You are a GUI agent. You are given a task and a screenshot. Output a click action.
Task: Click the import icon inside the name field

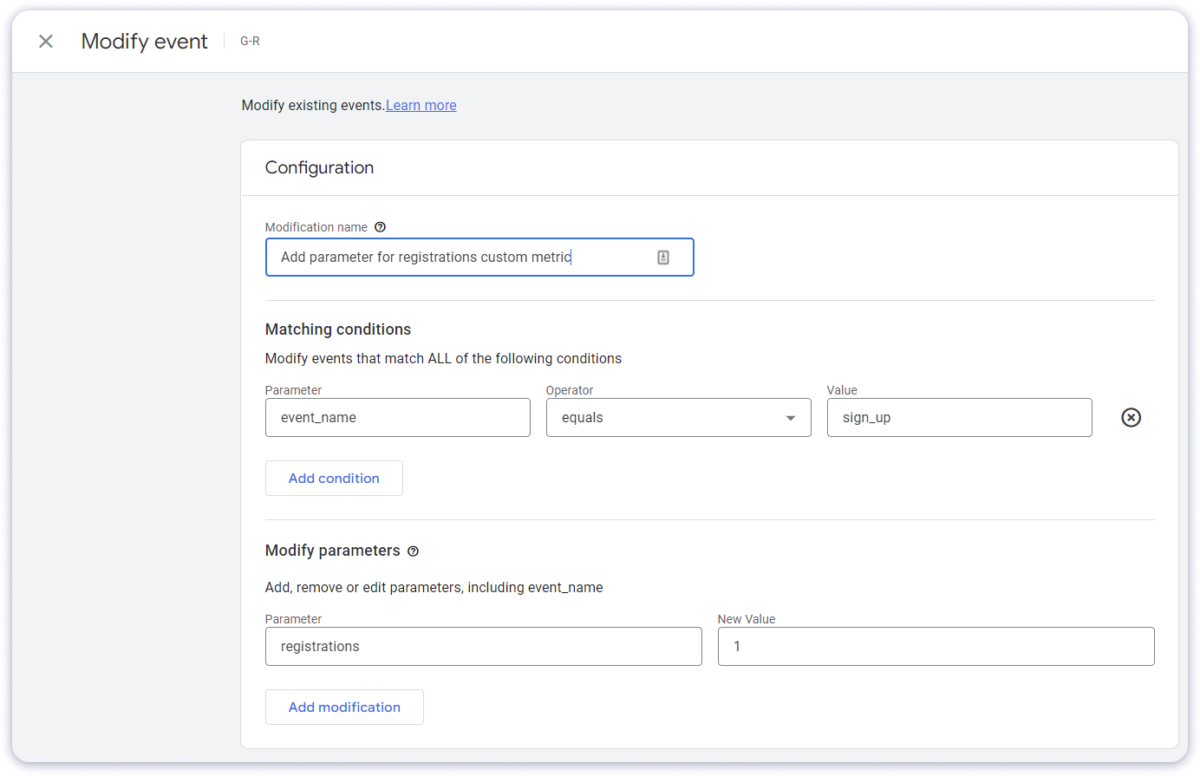(x=663, y=257)
